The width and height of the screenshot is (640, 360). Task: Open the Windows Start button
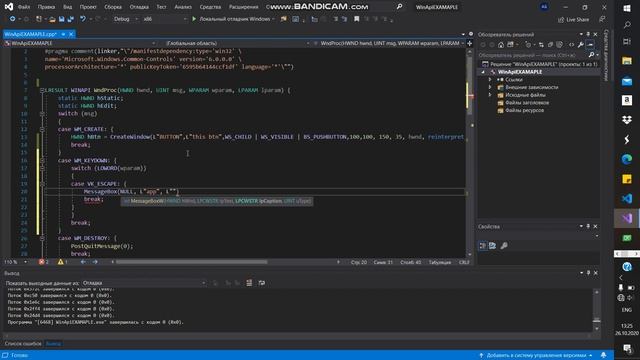pyautogui.click(x=627, y=8)
